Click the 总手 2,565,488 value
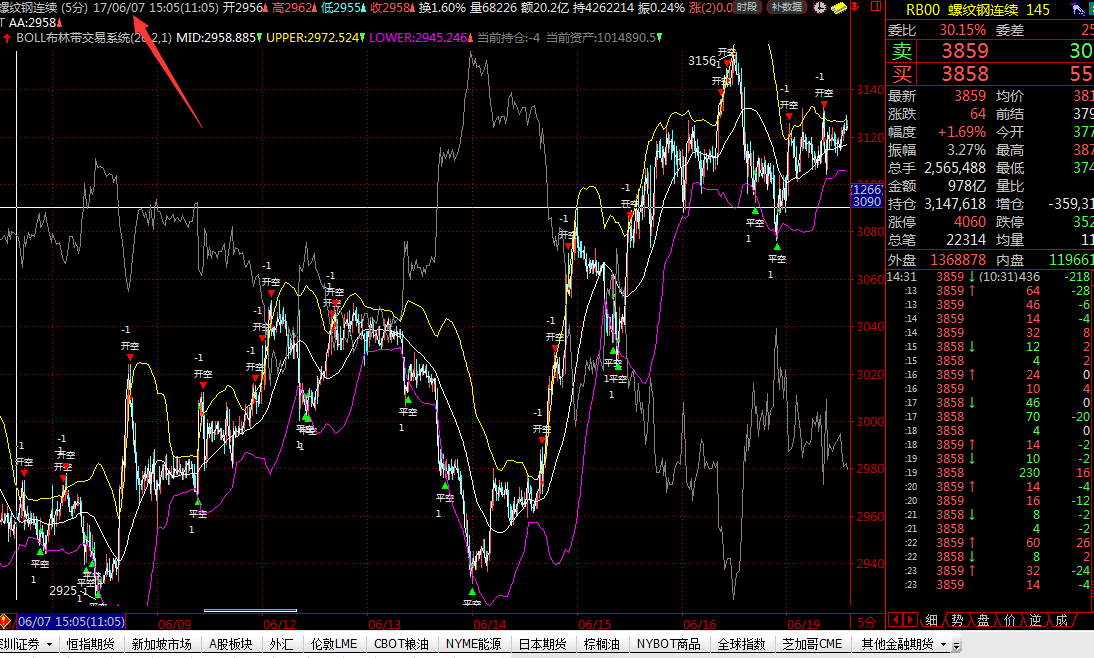This screenshot has width=1094, height=658. [954, 168]
